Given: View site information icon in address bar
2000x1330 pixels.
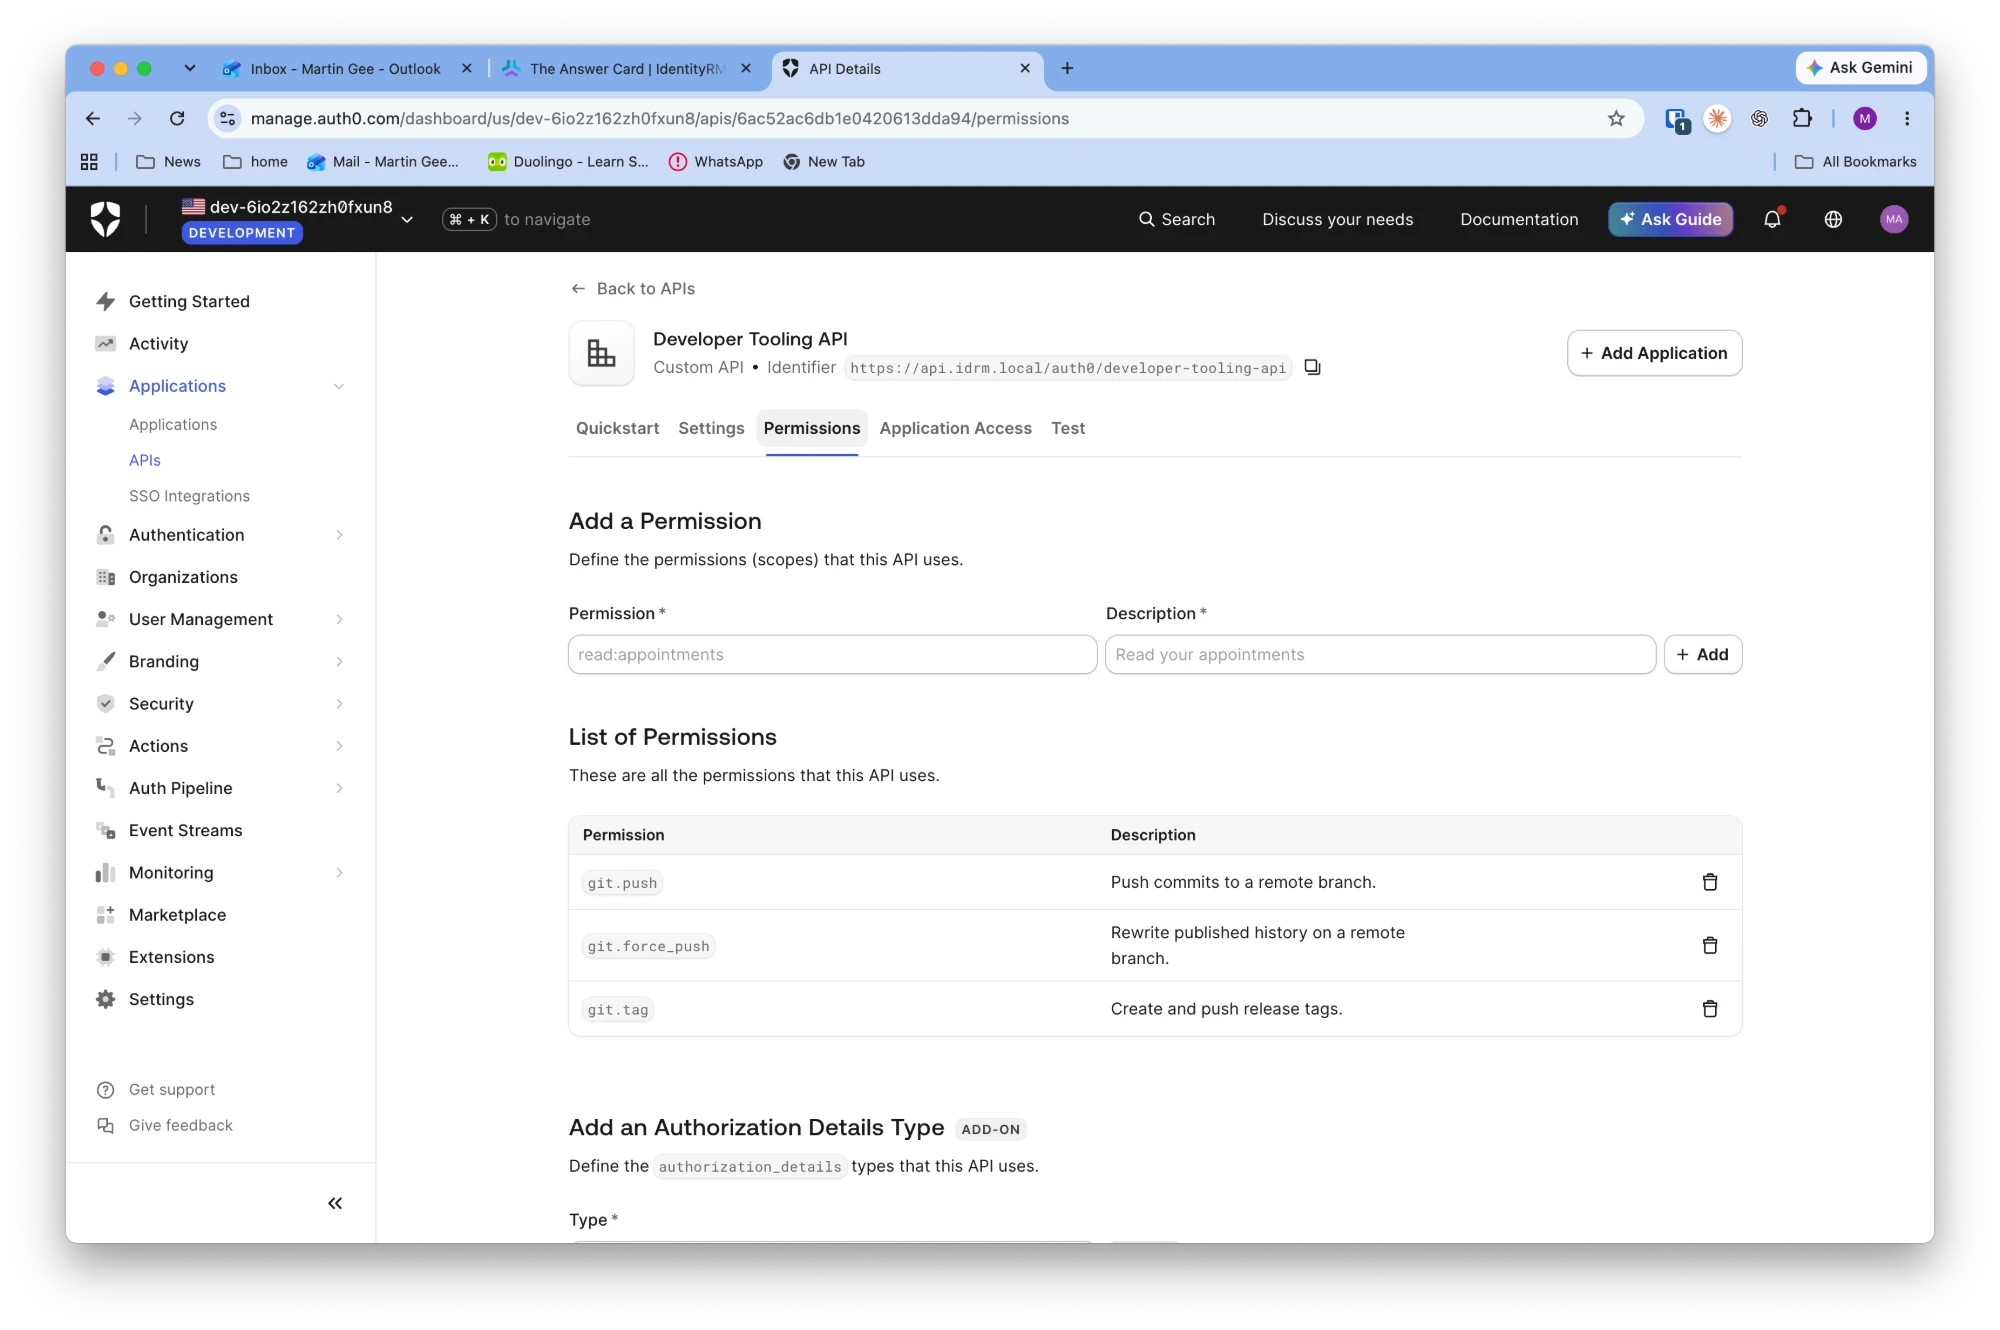Looking at the screenshot, I should pos(228,119).
